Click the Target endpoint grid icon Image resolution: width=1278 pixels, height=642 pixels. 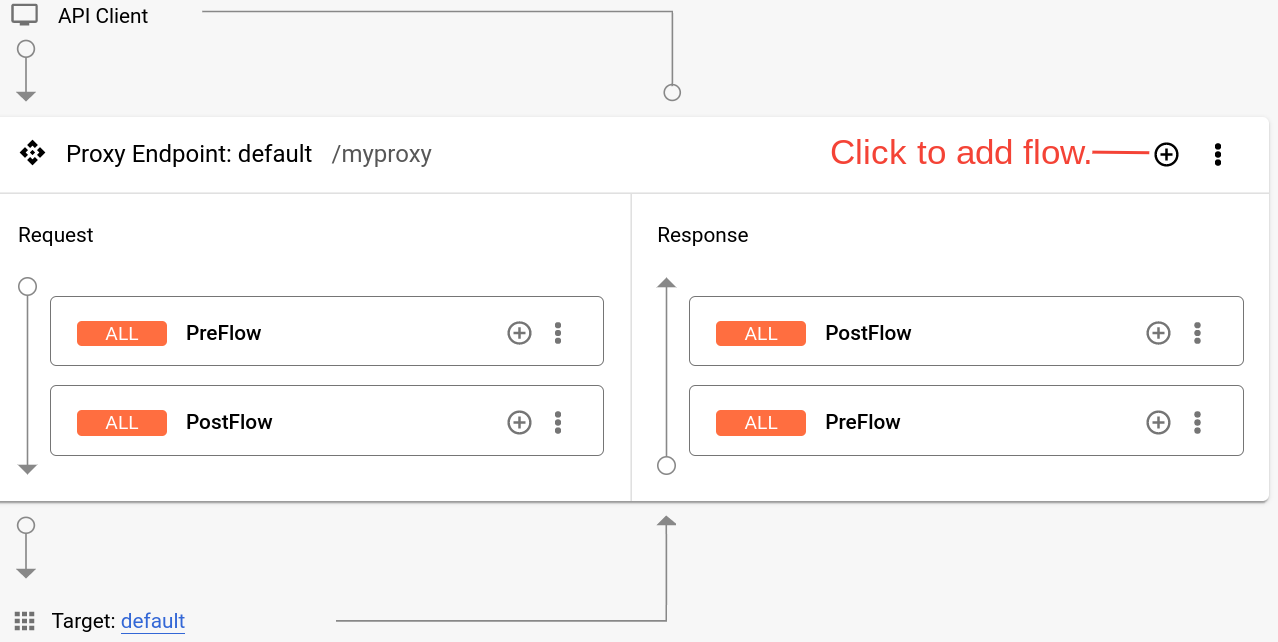tap(24, 621)
